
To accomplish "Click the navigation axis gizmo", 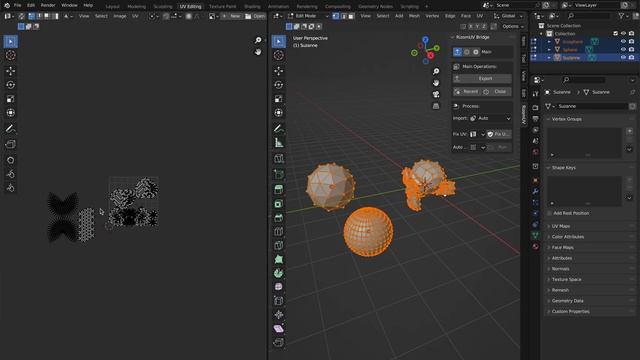I will point(425,50).
